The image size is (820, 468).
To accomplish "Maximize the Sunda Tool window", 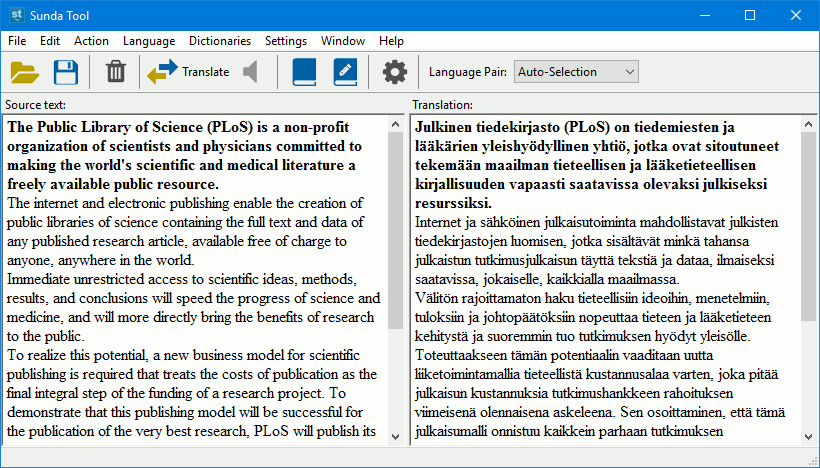I will 750,15.
